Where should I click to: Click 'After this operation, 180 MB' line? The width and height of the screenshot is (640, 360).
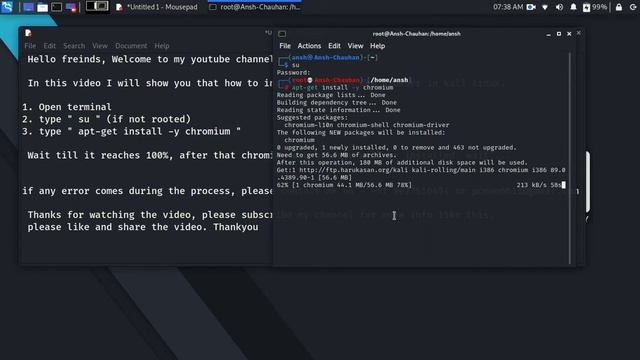click(402, 162)
